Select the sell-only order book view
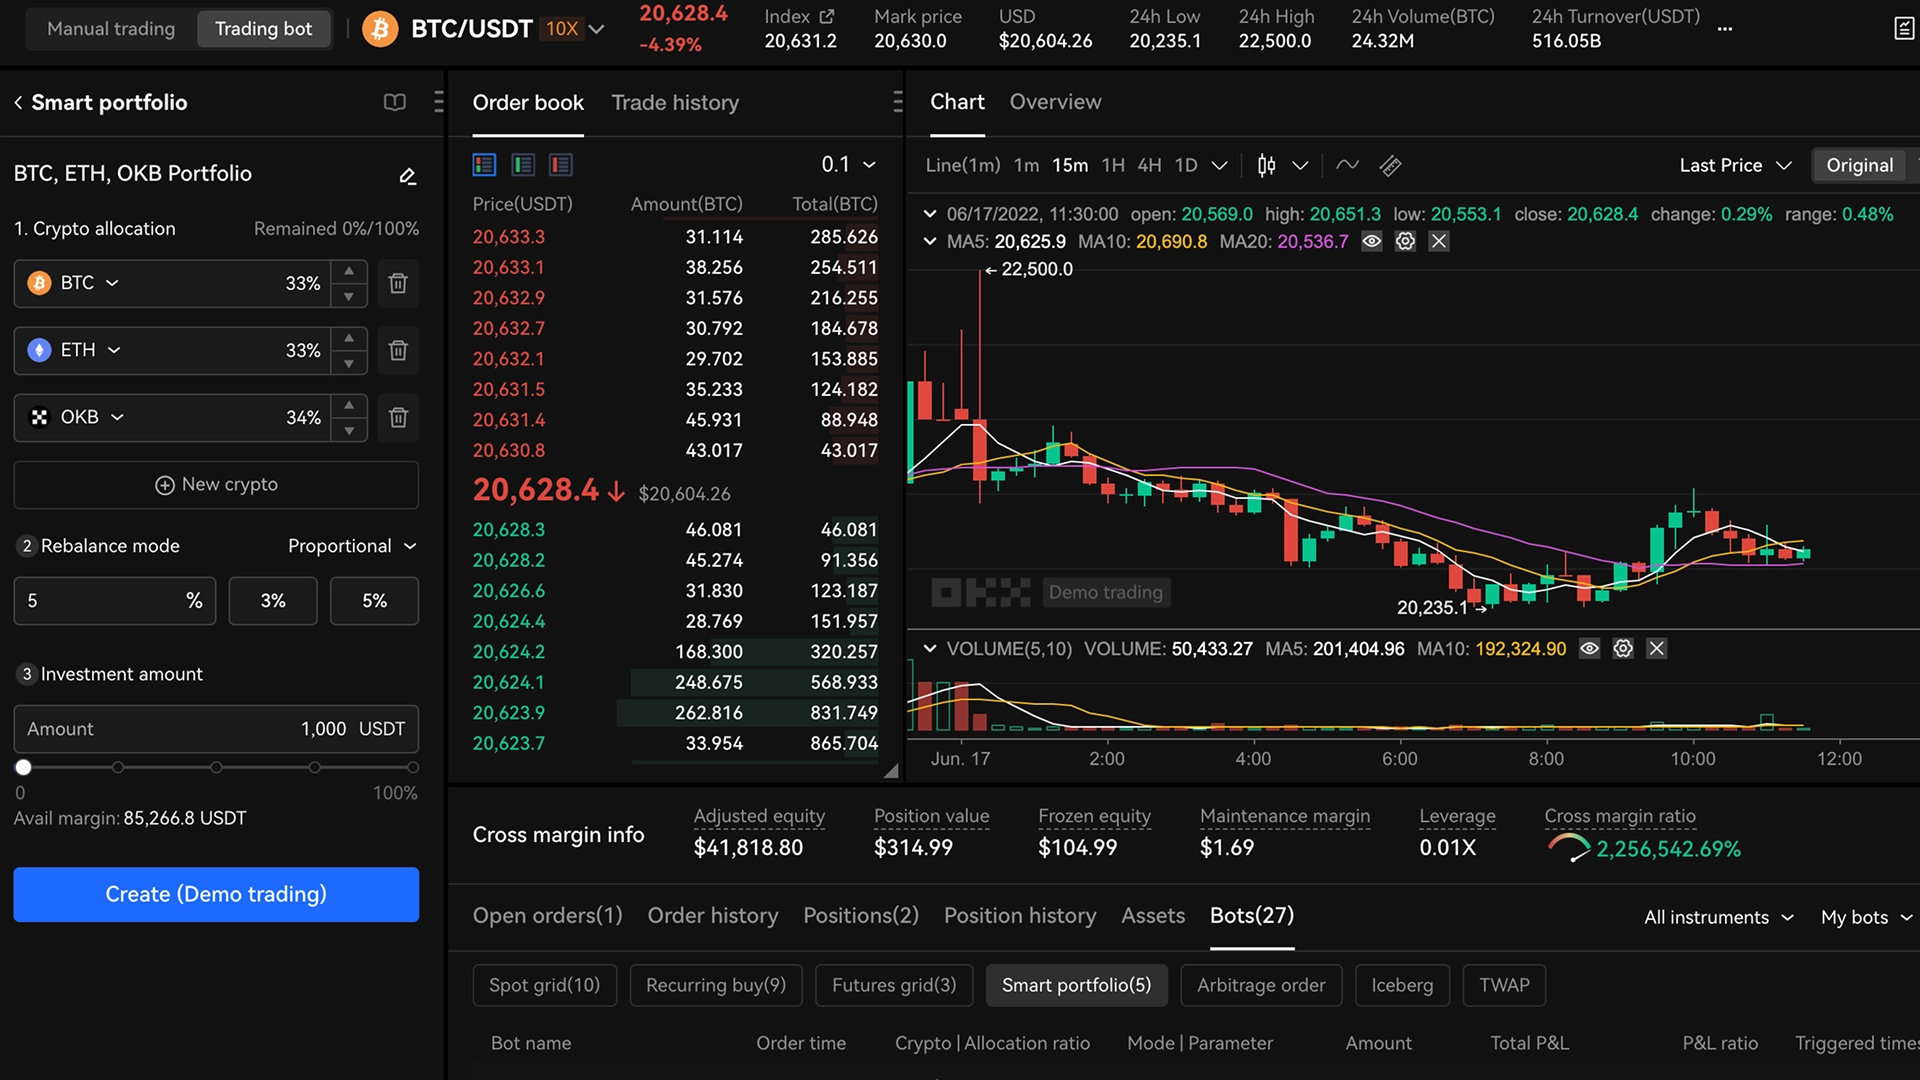 tap(561, 164)
